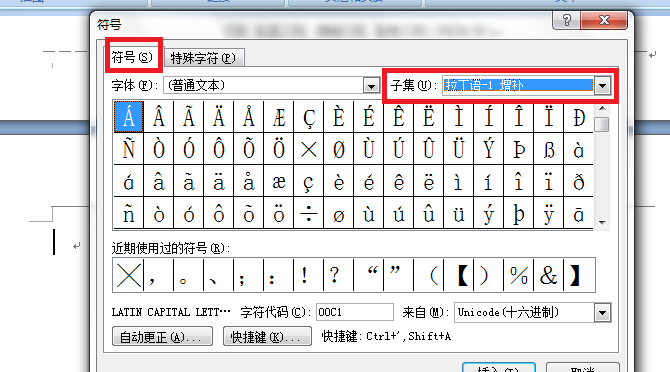Screen dimensions: 670x372
Task: Select the ÿ y-diaeresis symbol
Action: point(549,213)
